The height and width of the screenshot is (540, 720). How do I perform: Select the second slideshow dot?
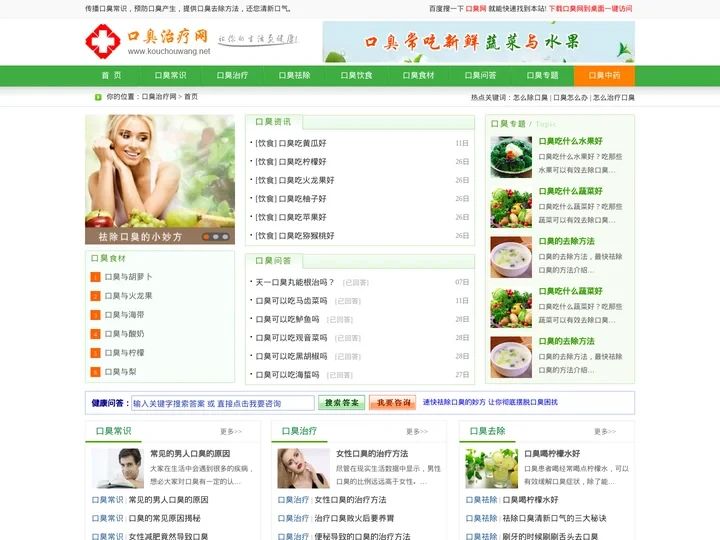coord(215,237)
